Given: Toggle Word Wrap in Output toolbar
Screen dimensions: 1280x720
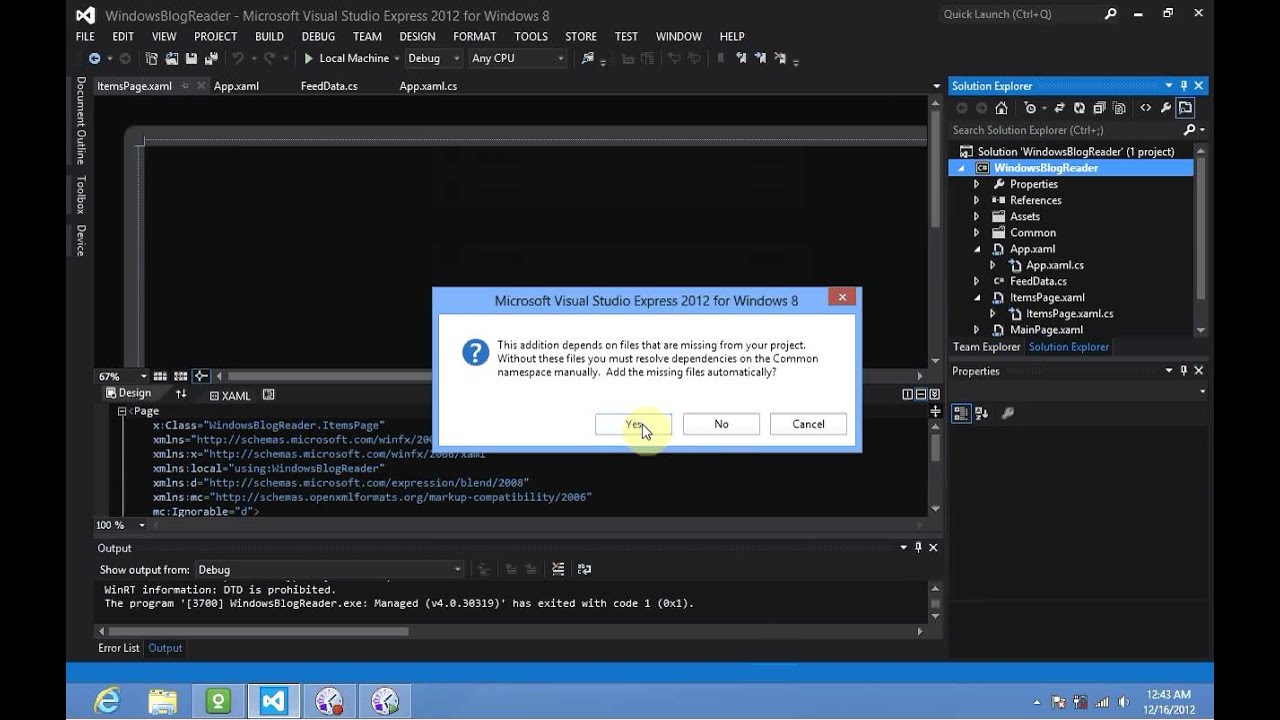Looking at the screenshot, I should pyautogui.click(x=584, y=569).
